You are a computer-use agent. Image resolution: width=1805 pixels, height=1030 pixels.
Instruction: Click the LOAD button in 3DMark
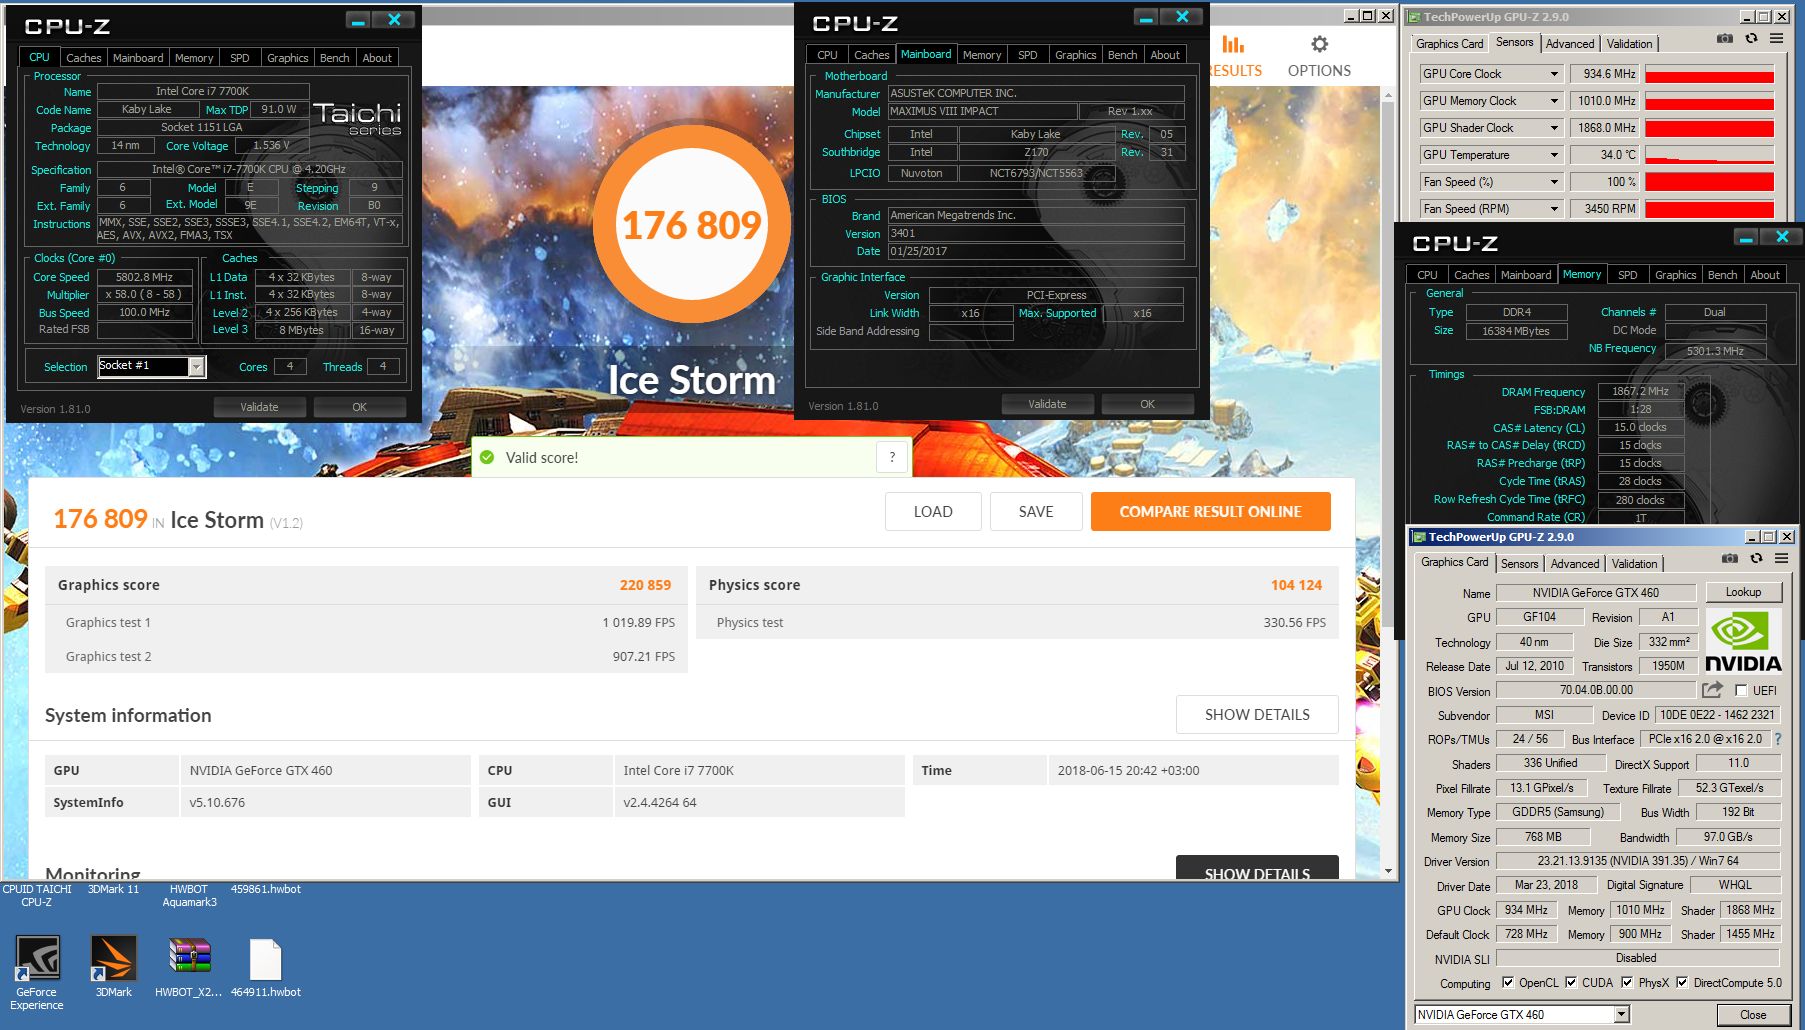pos(933,511)
